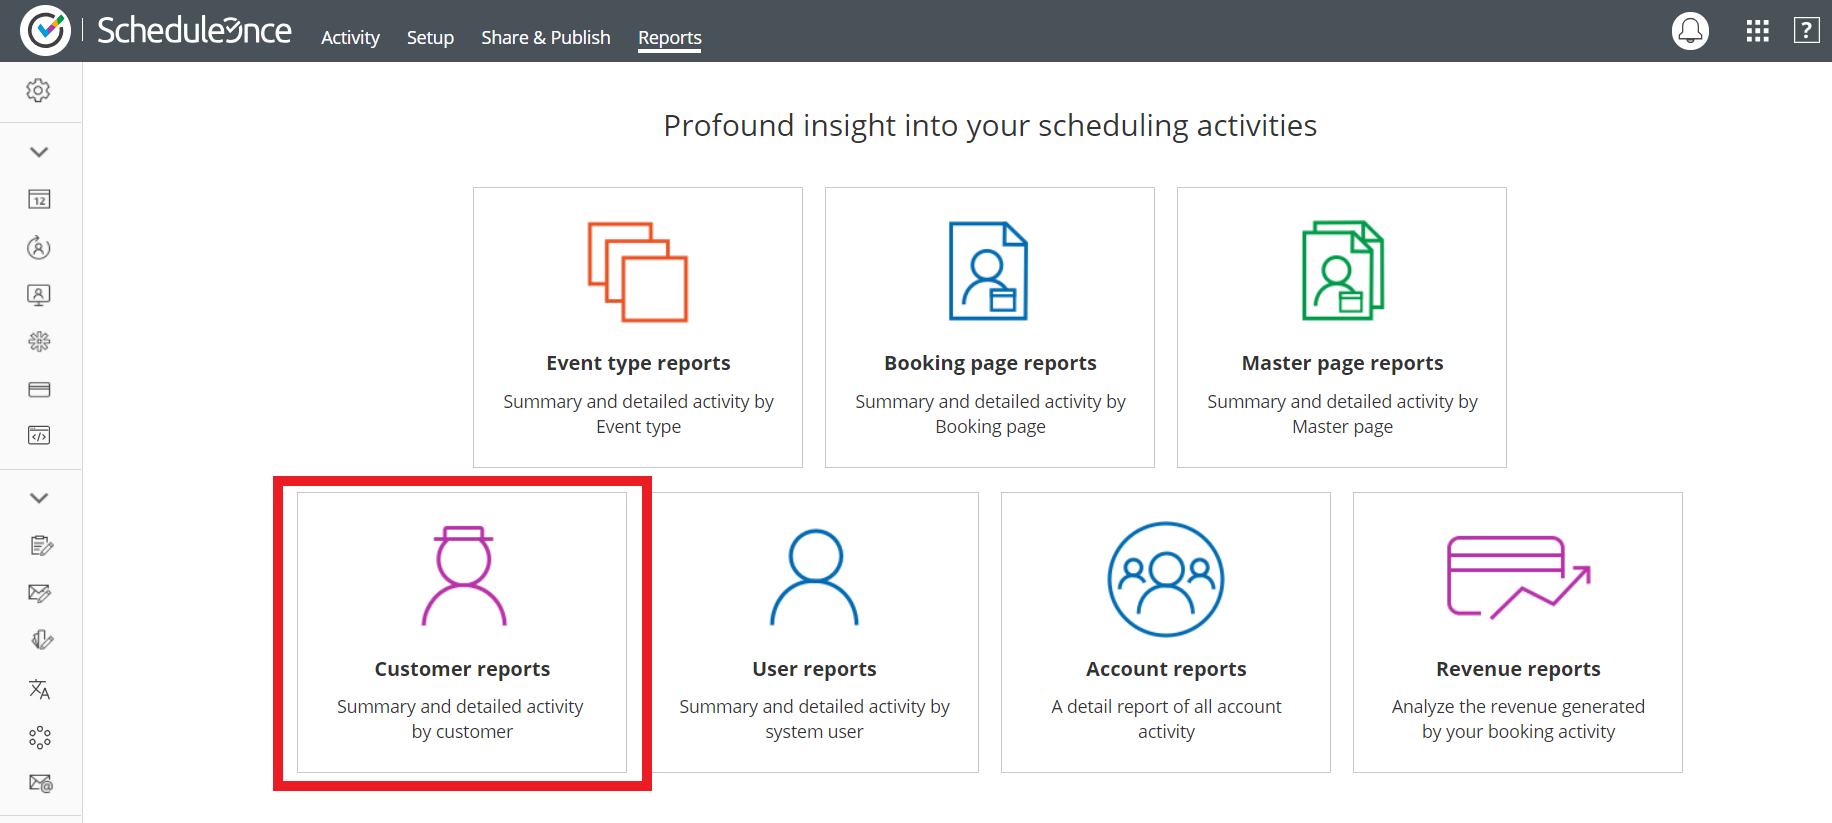The width and height of the screenshot is (1832, 823).
Task: Select the translate language sidebar icon
Action: pos(39,689)
